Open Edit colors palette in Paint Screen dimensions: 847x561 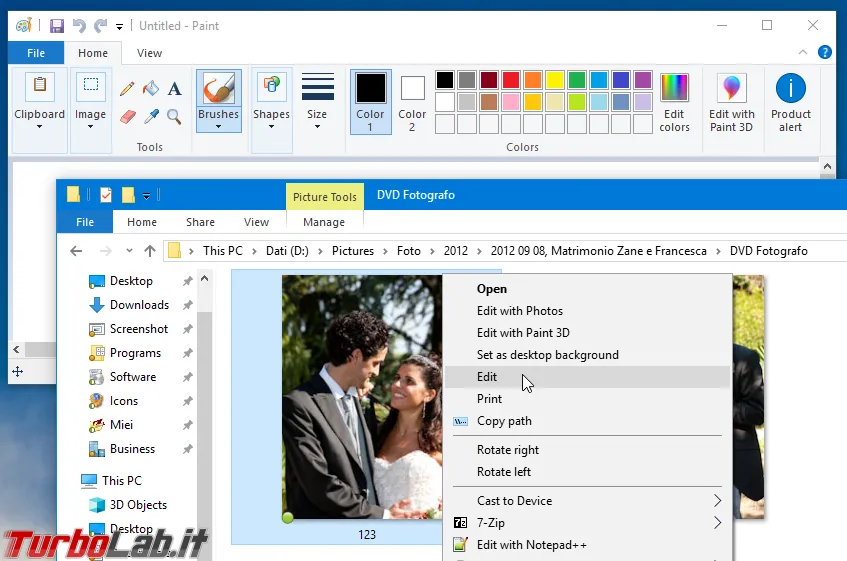pos(674,103)
